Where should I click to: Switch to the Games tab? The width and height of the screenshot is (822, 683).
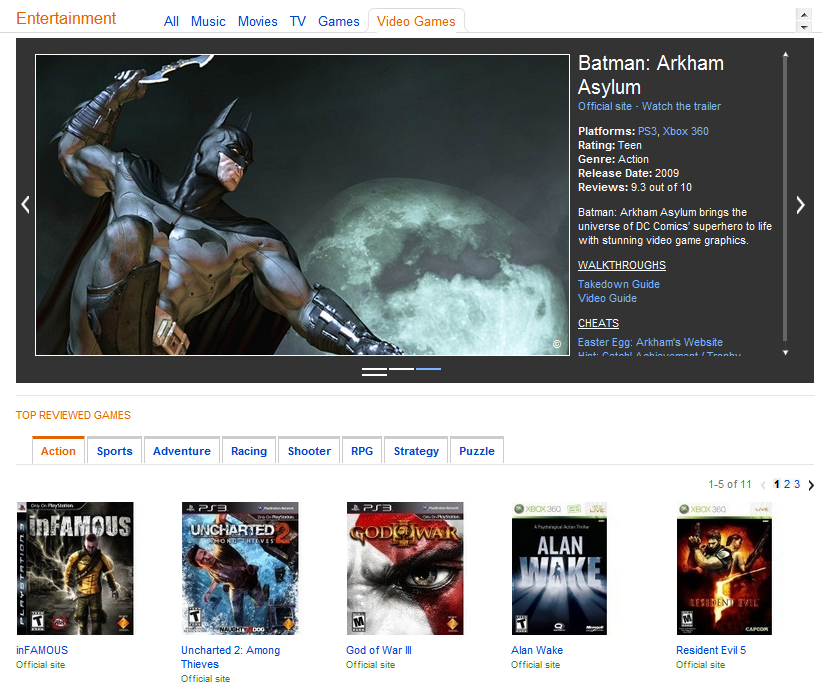point(339,21)
